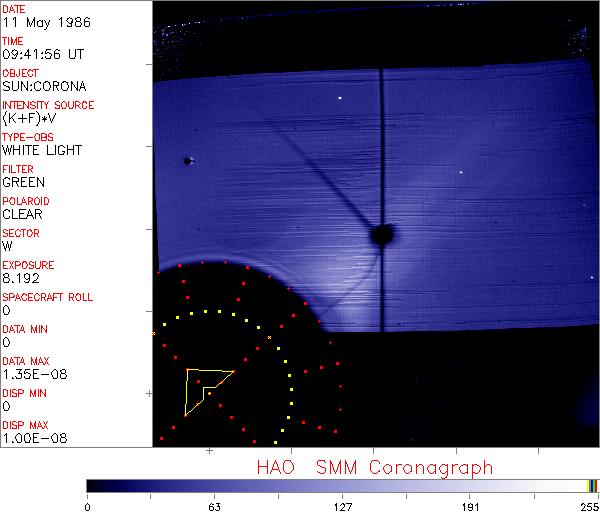Click the CLEAR polaroid value
Viewport: 600px width, 512px height.
coord(23,214)
